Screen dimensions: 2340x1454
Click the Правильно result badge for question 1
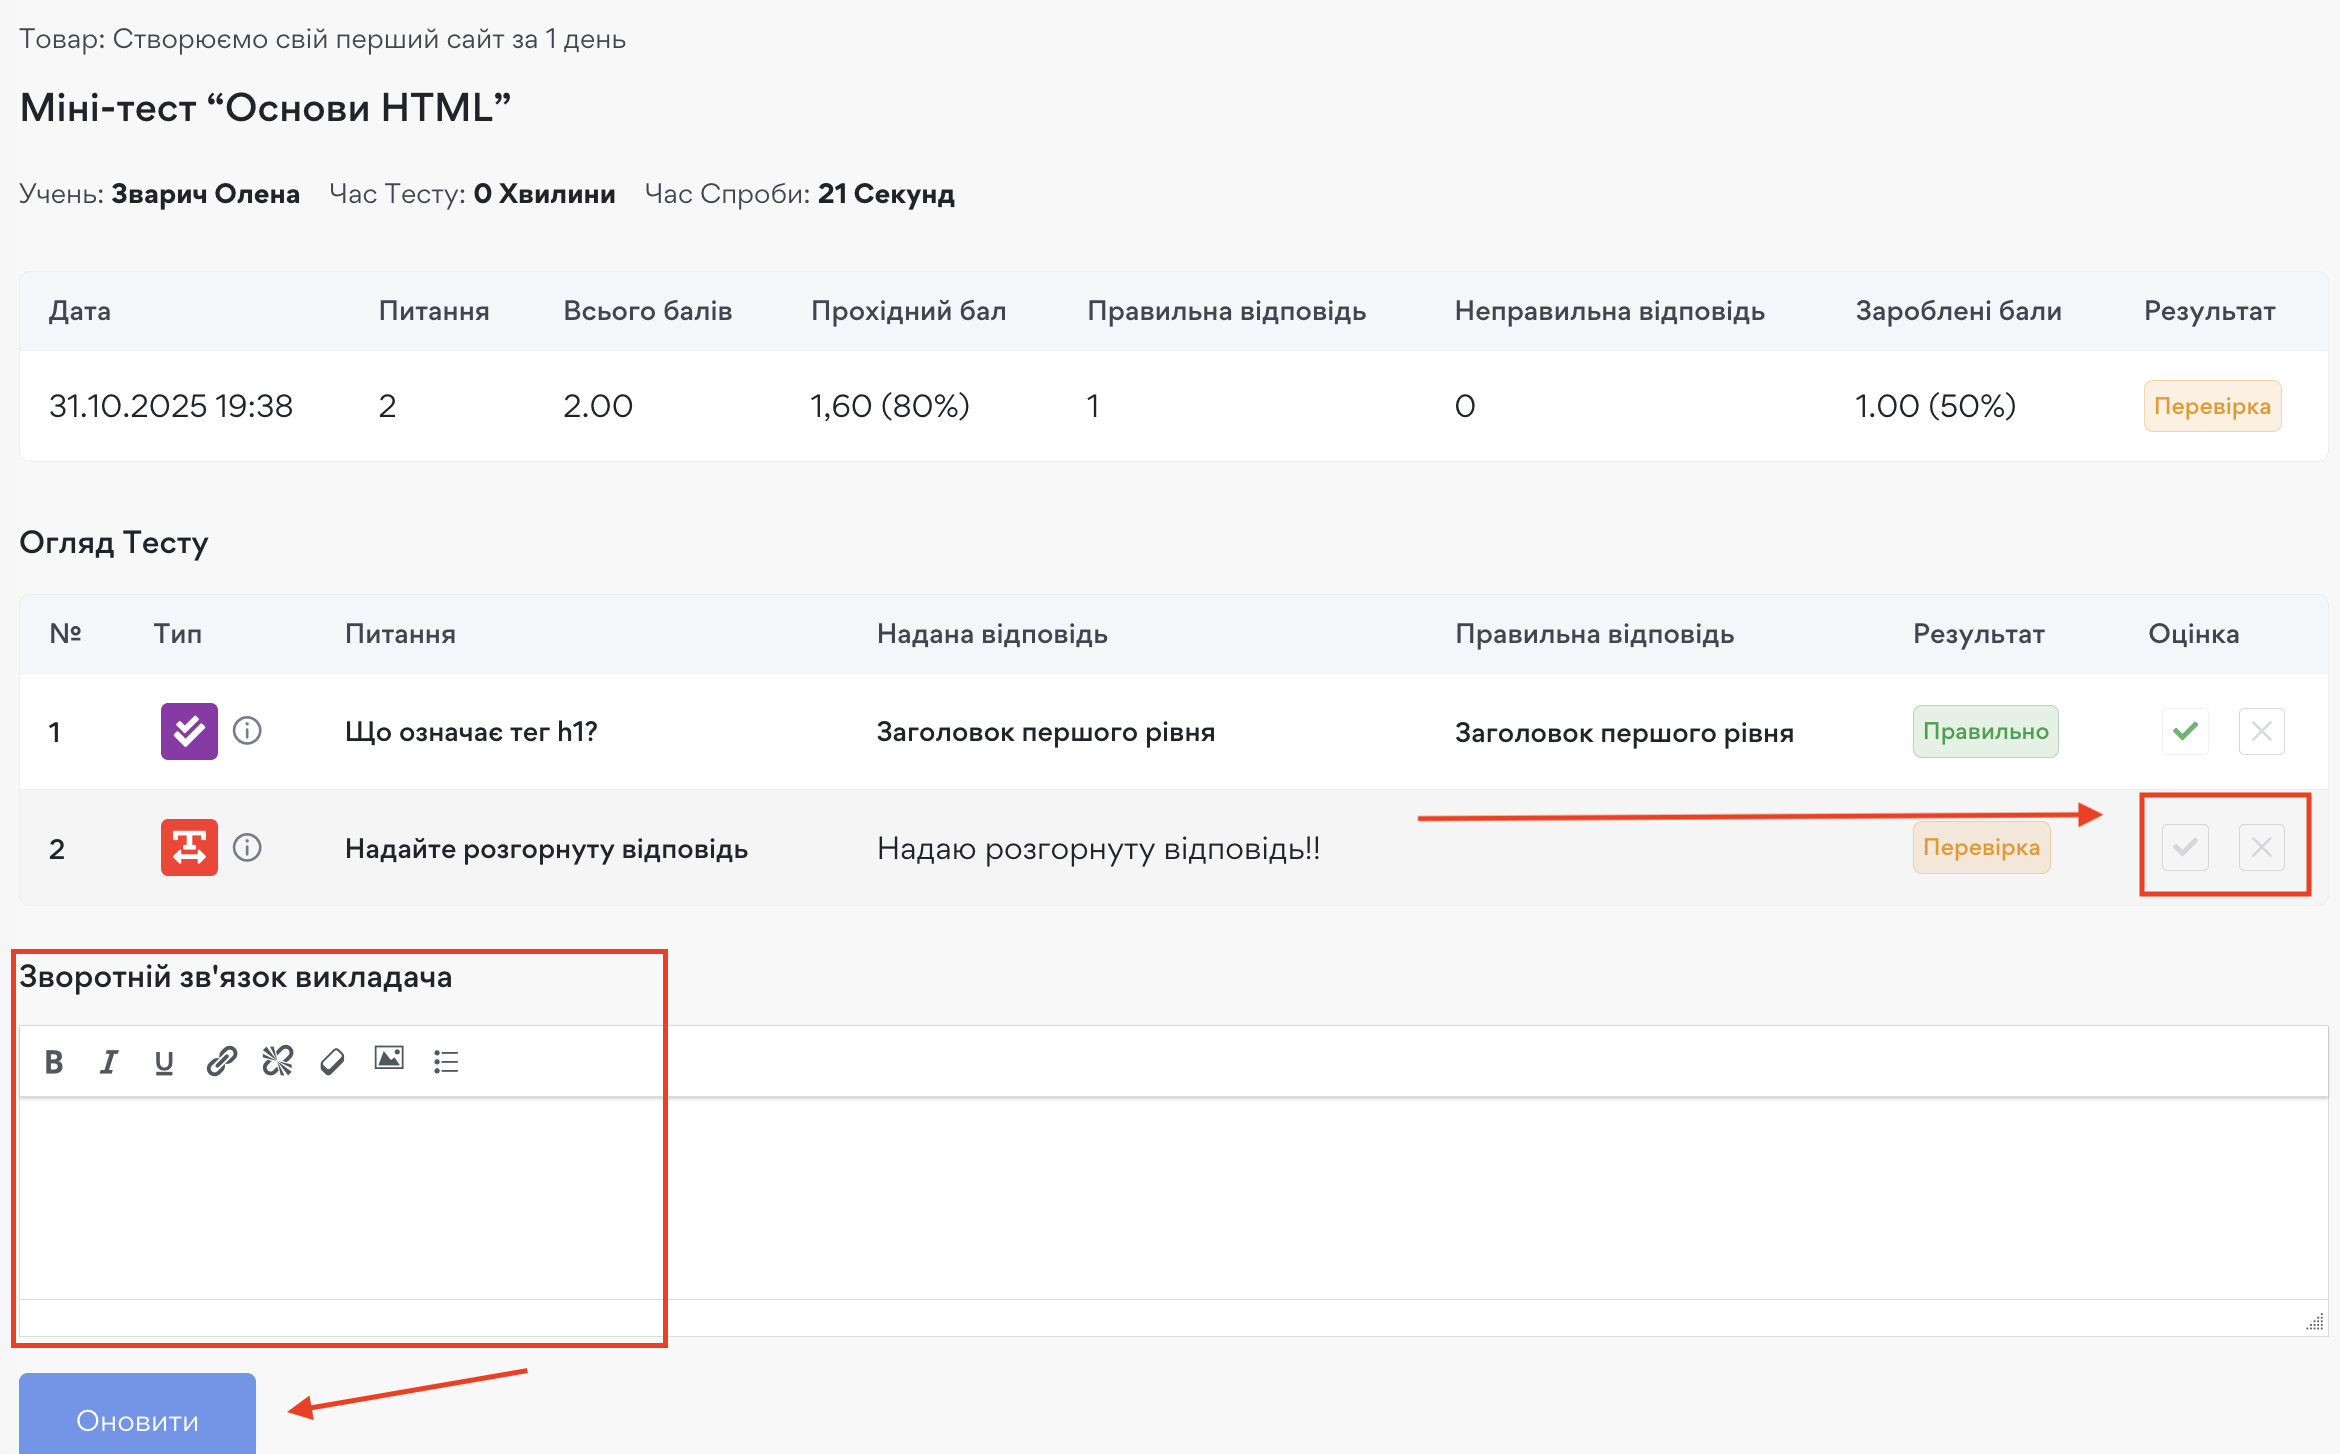(x=1985, y=731)
